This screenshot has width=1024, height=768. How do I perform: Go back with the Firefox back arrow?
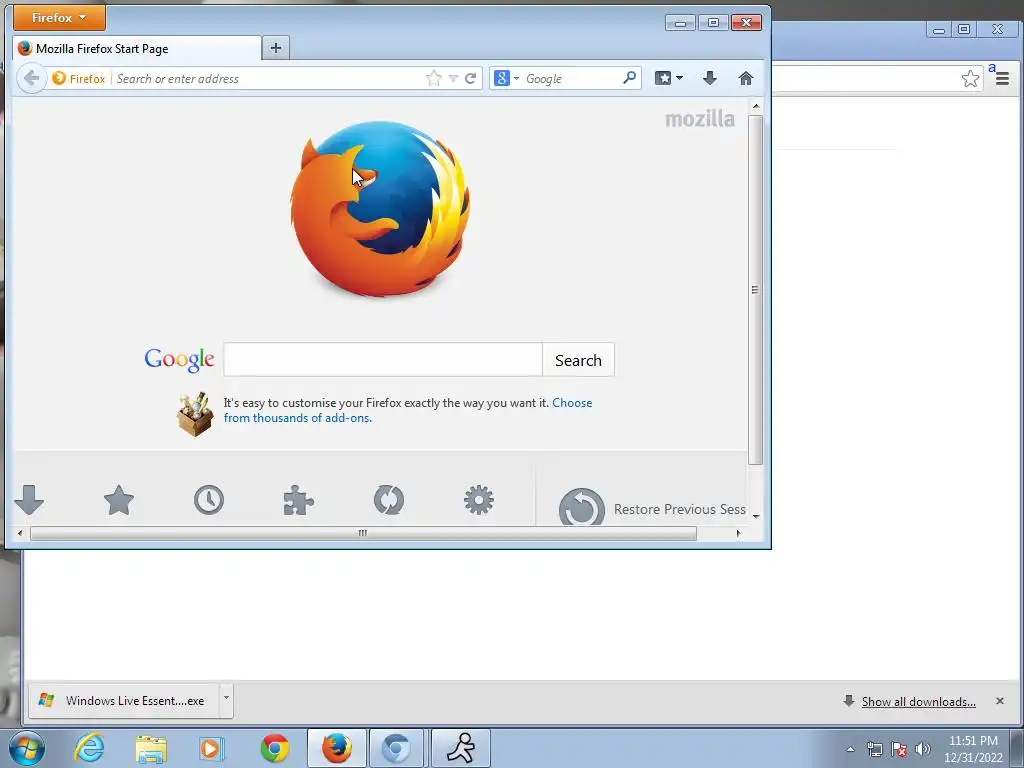(x=31, y=78)
